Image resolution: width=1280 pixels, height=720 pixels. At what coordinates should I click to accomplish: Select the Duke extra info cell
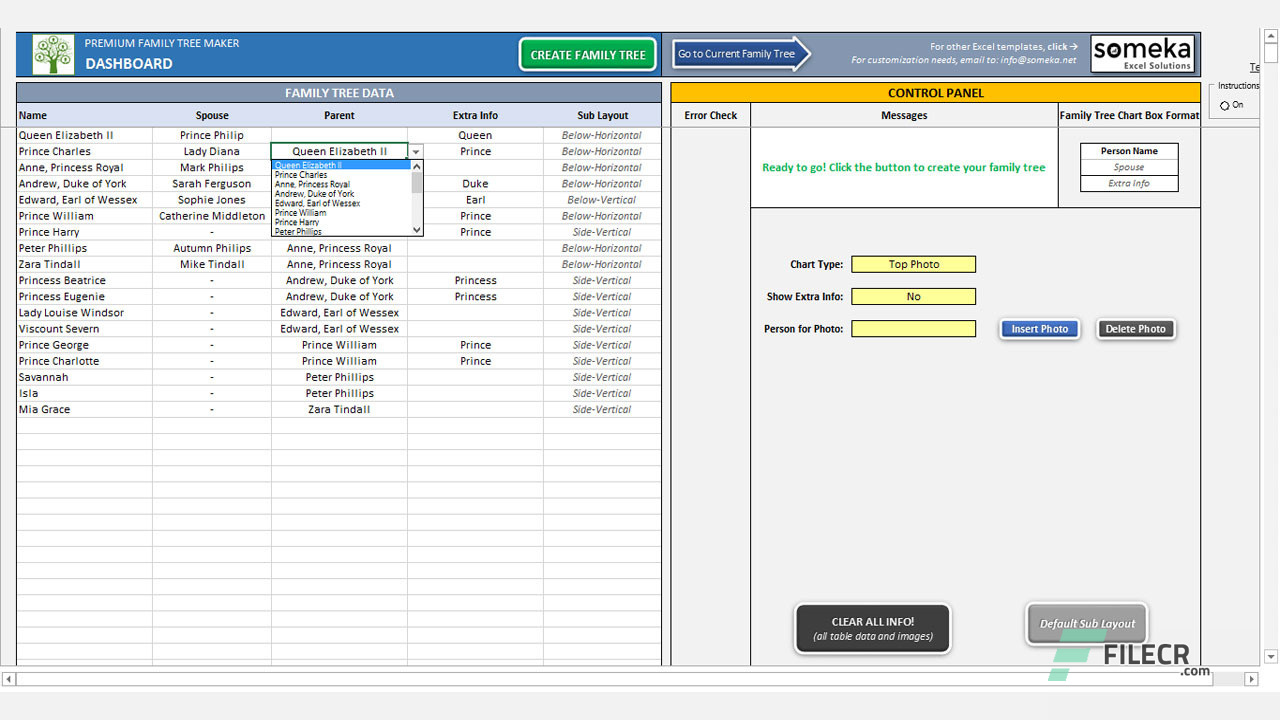coord(475,184)
